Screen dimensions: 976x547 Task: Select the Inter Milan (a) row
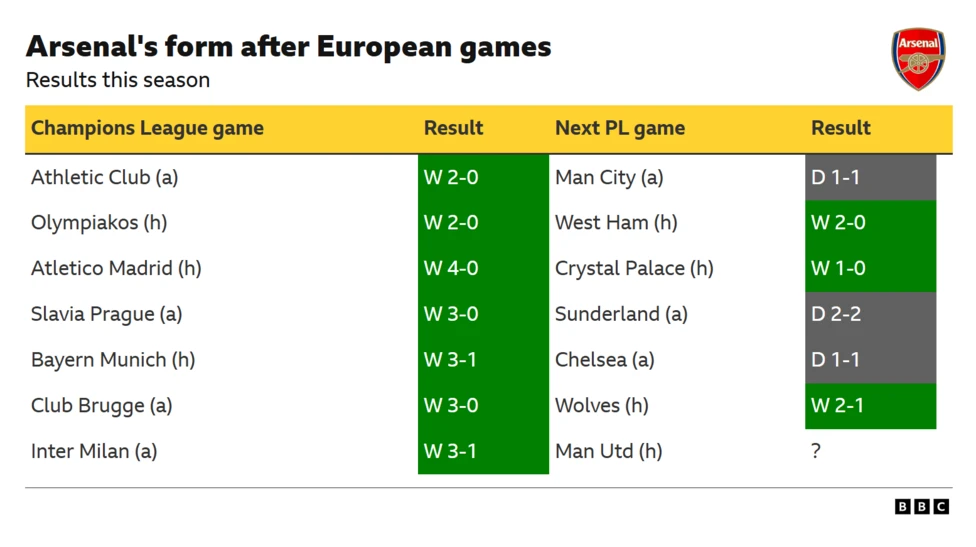[94, 451]
